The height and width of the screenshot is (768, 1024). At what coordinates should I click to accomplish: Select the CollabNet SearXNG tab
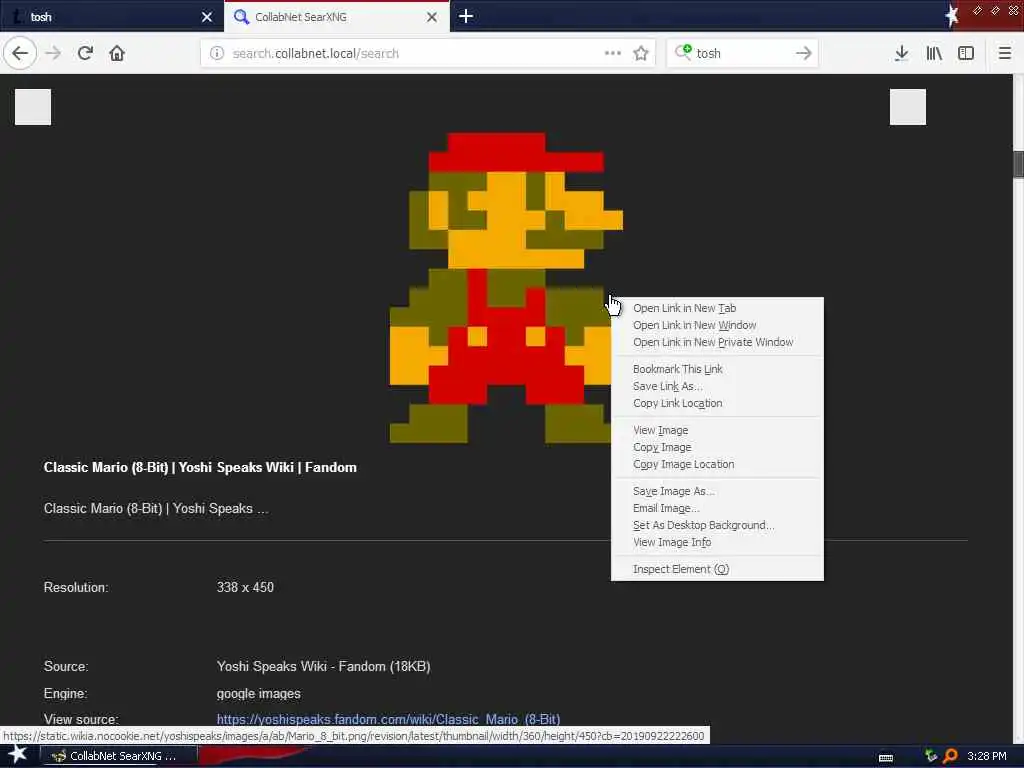click(x=336, y=17)
